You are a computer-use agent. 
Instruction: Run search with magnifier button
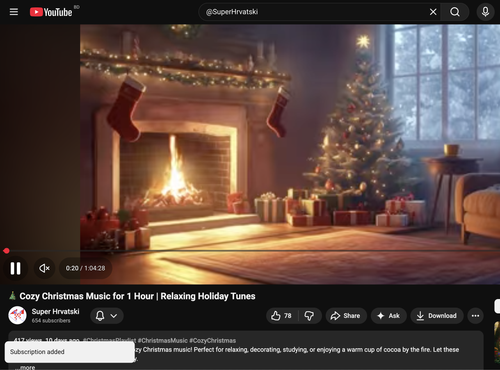(455, 12)
